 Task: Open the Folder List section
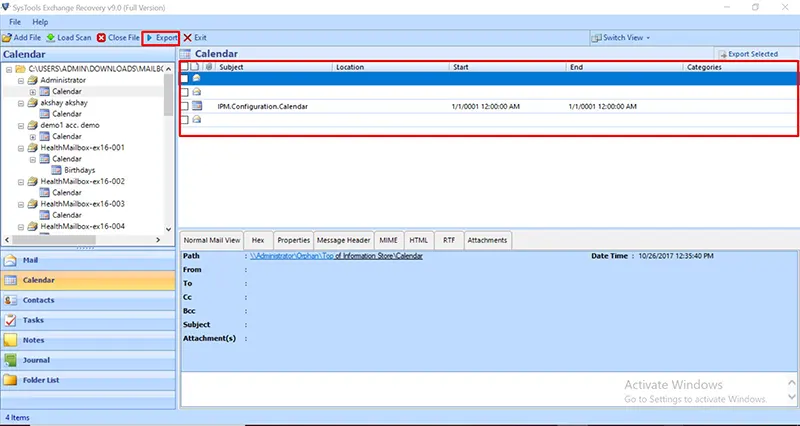coord(88,380)
